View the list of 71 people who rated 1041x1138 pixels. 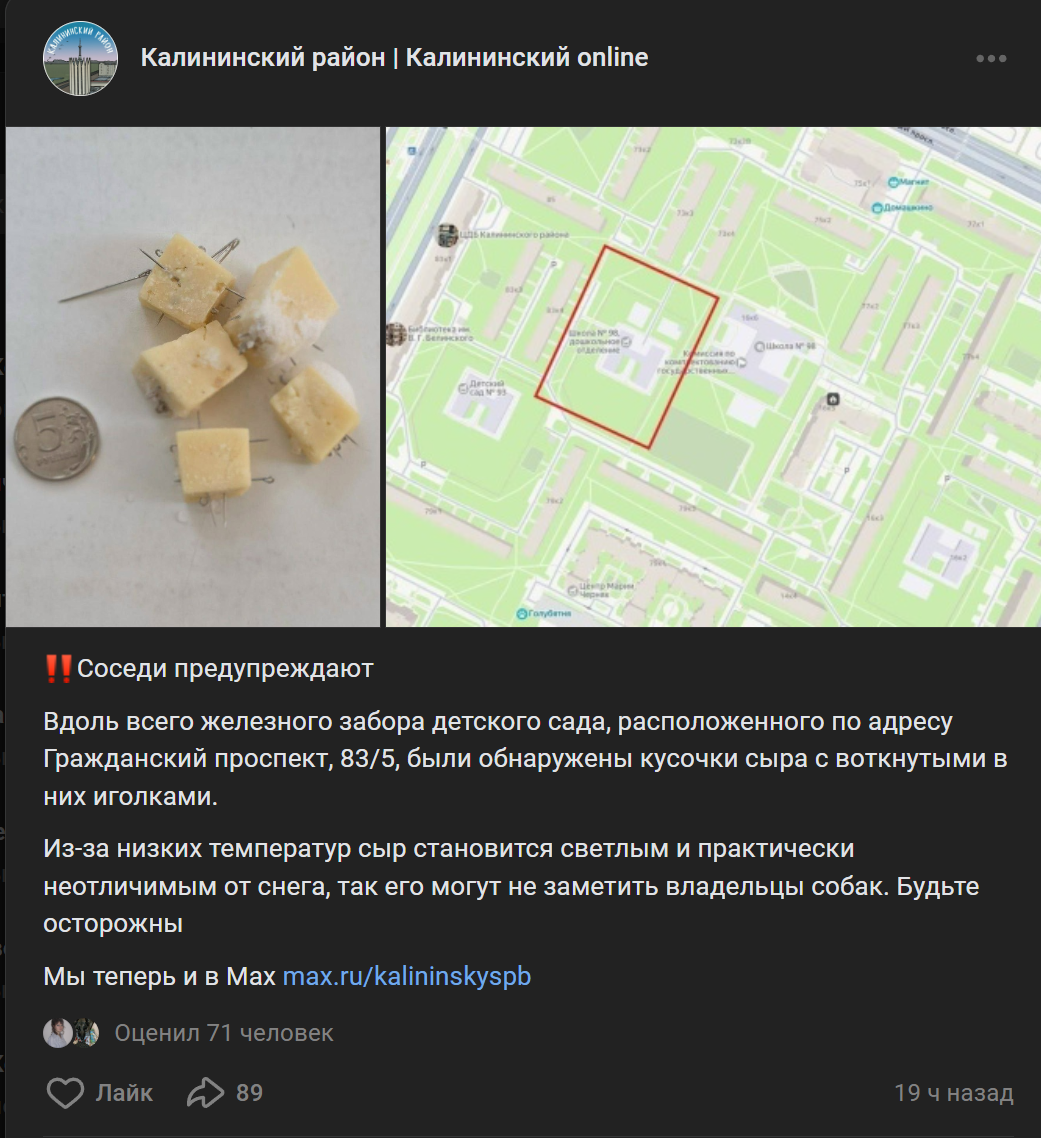click(x=224, y=1033)
